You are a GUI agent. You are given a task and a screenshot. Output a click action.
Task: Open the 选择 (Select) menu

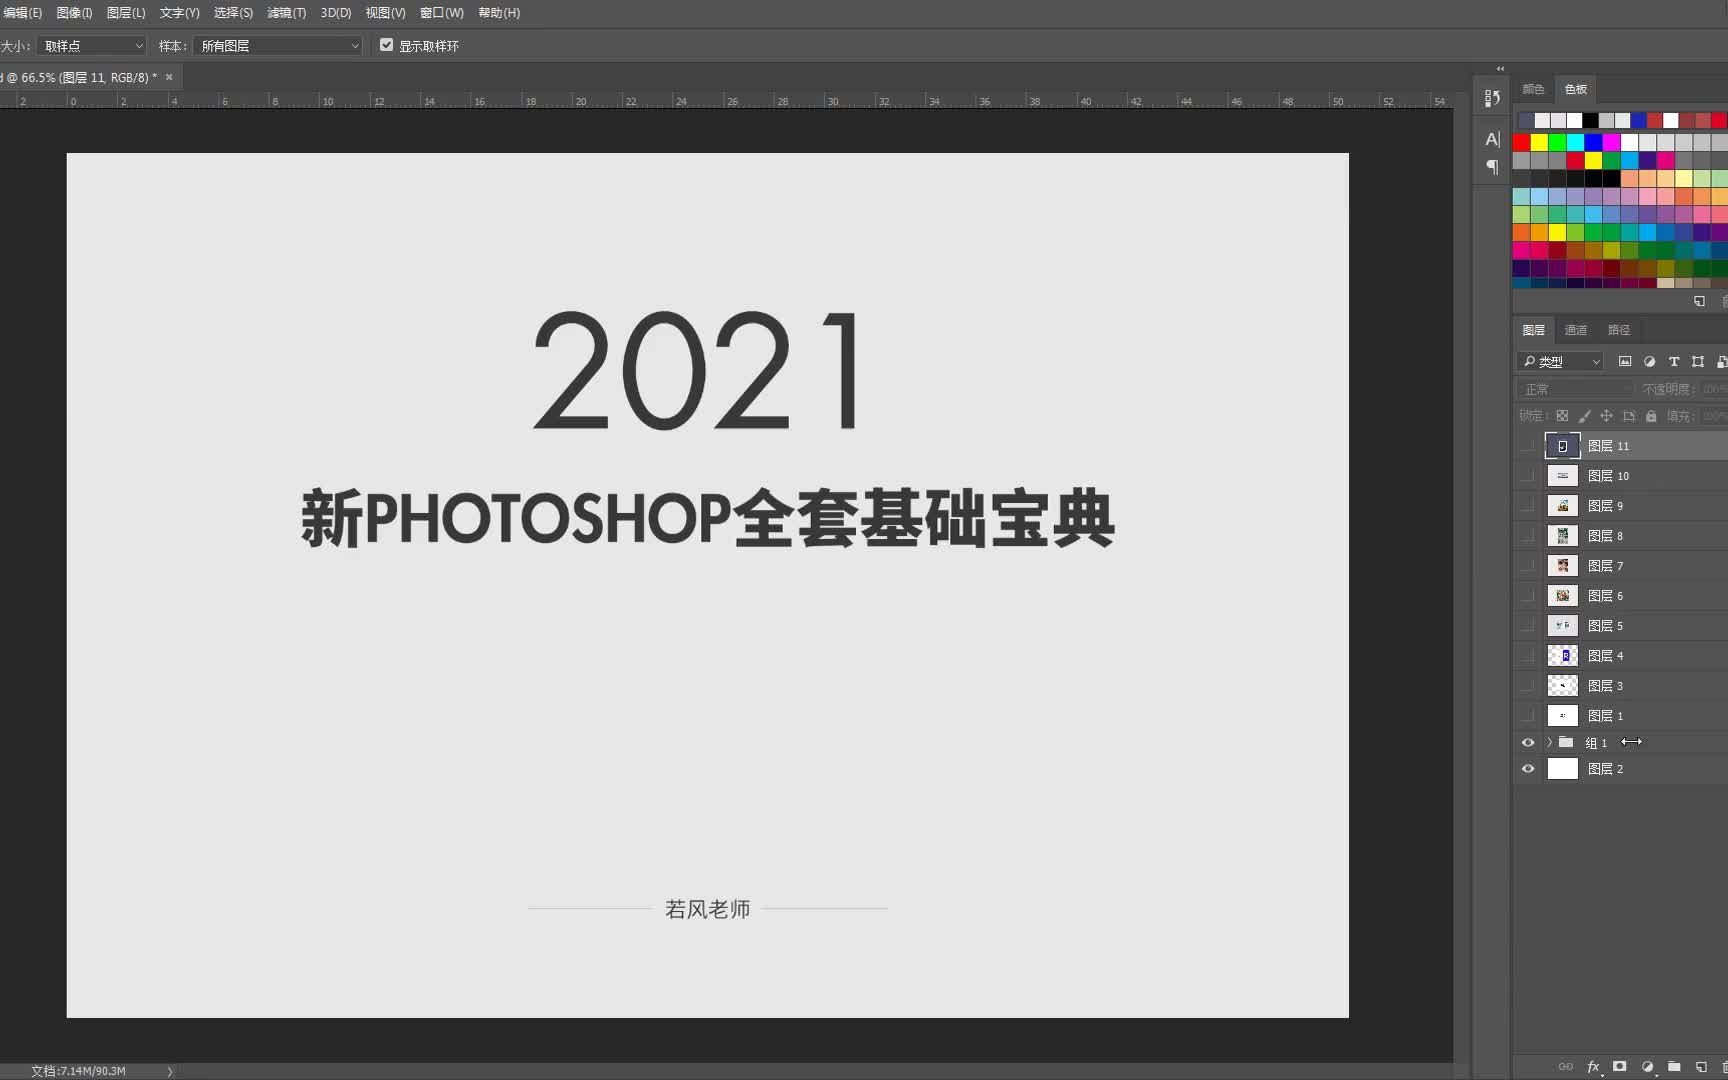pos(233,13)
